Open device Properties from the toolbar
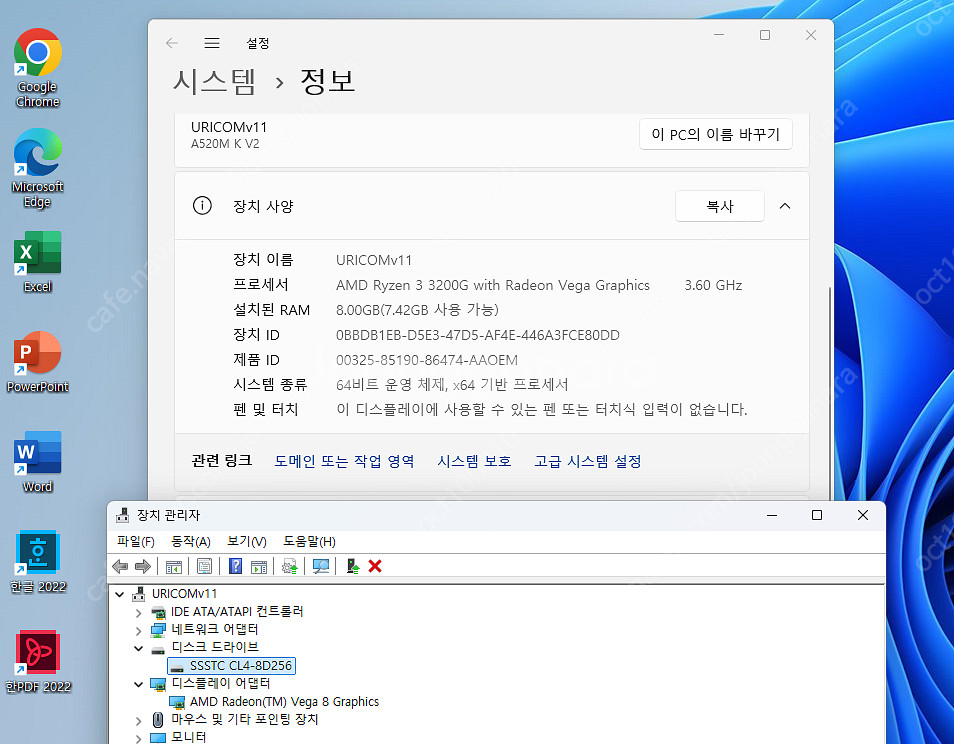This screenshot has height=744, width=954. 204,566
